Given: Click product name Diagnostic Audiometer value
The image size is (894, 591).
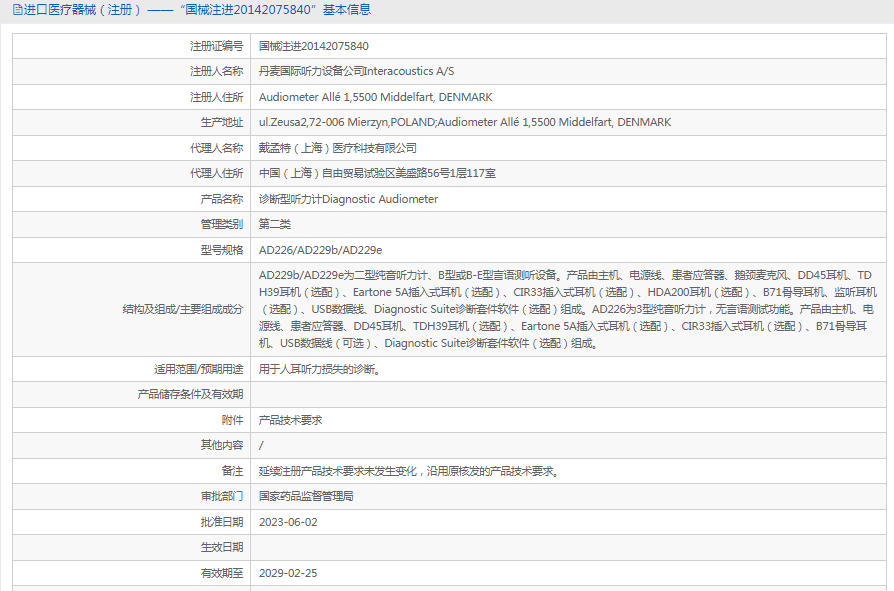Looking at the screenshot, I should [348, 199].
